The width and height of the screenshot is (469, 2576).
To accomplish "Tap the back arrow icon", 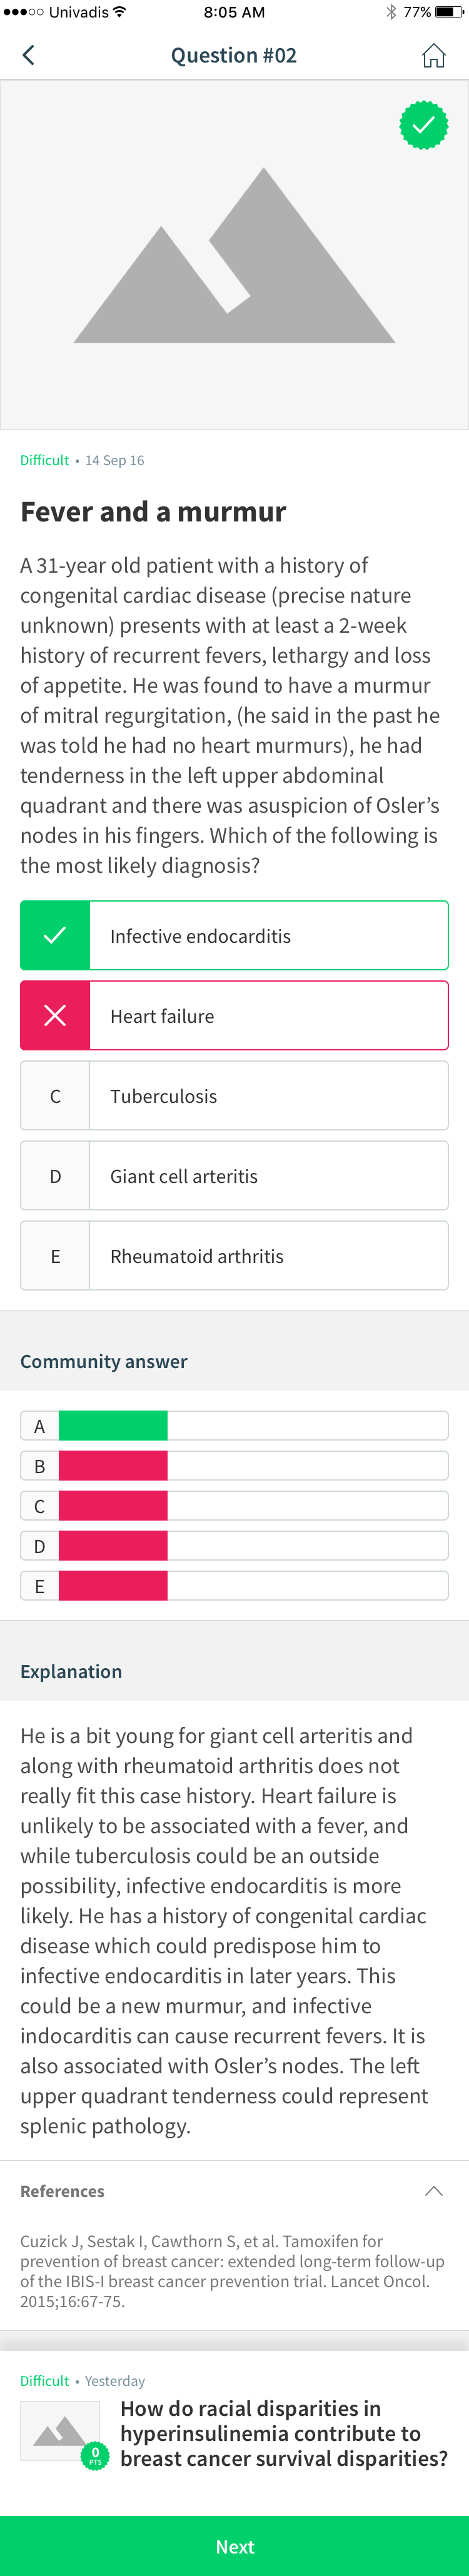I will 28,55.
